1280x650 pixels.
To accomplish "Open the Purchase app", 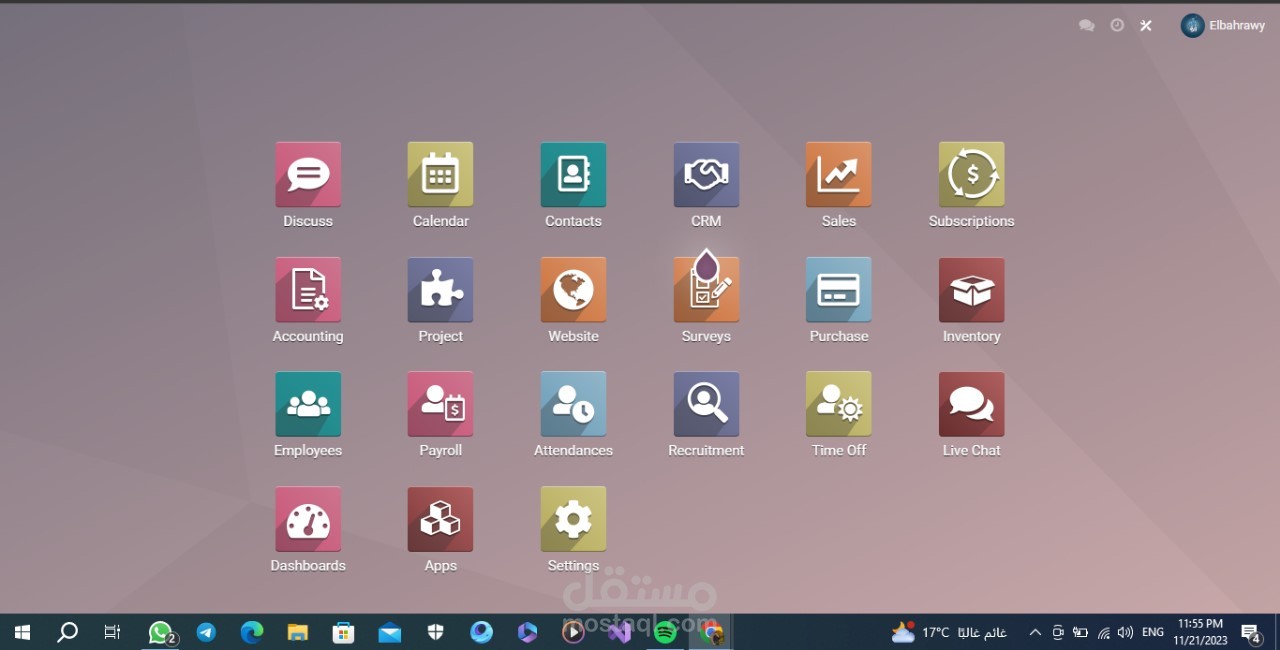I will [x=838, y=290].
